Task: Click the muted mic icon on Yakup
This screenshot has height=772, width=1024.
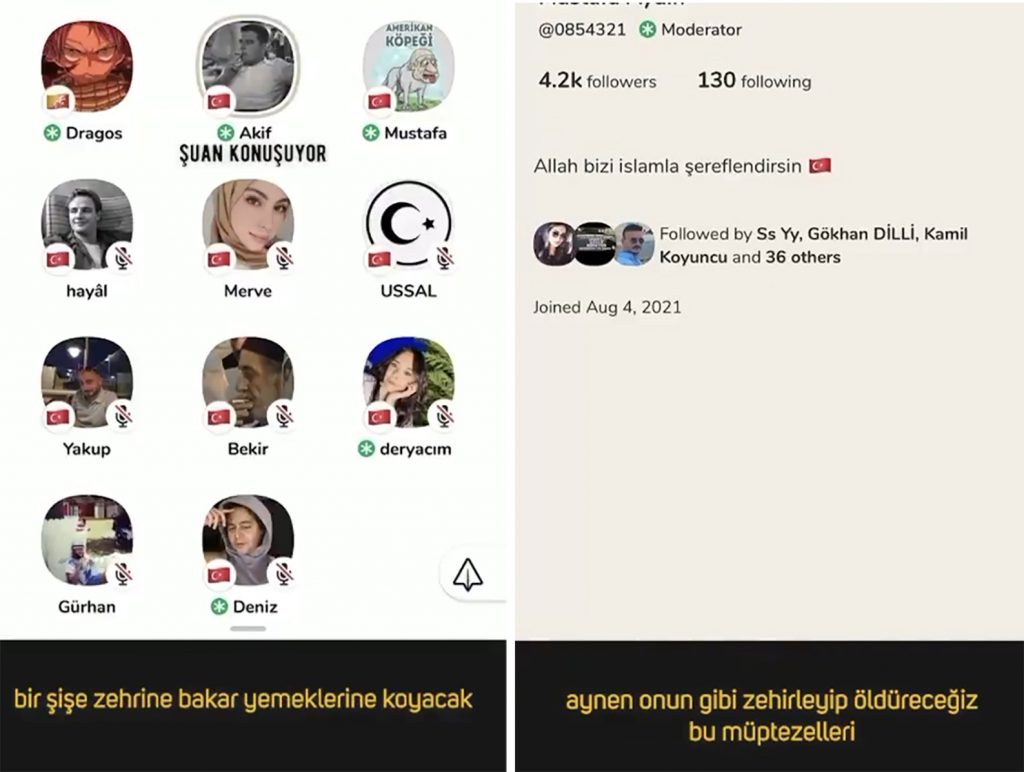Action: [123, 416]
